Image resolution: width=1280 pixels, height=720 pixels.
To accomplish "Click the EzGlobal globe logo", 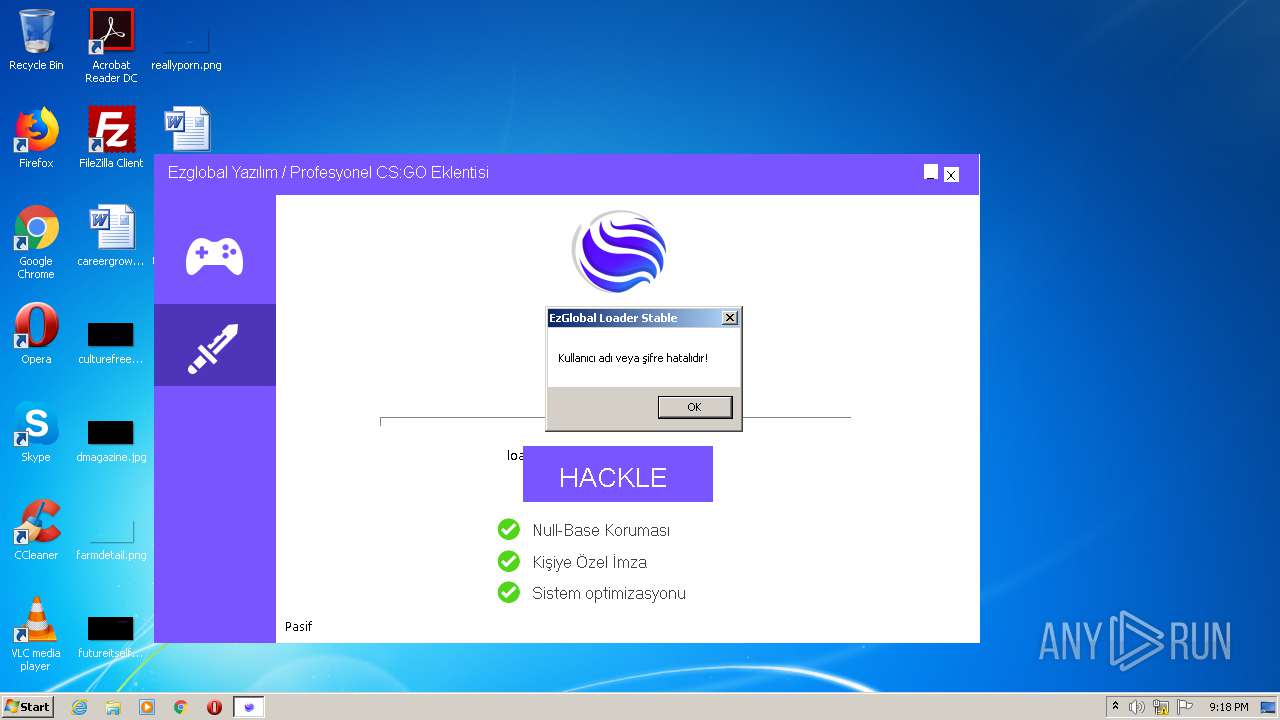I will pos(619,252).
